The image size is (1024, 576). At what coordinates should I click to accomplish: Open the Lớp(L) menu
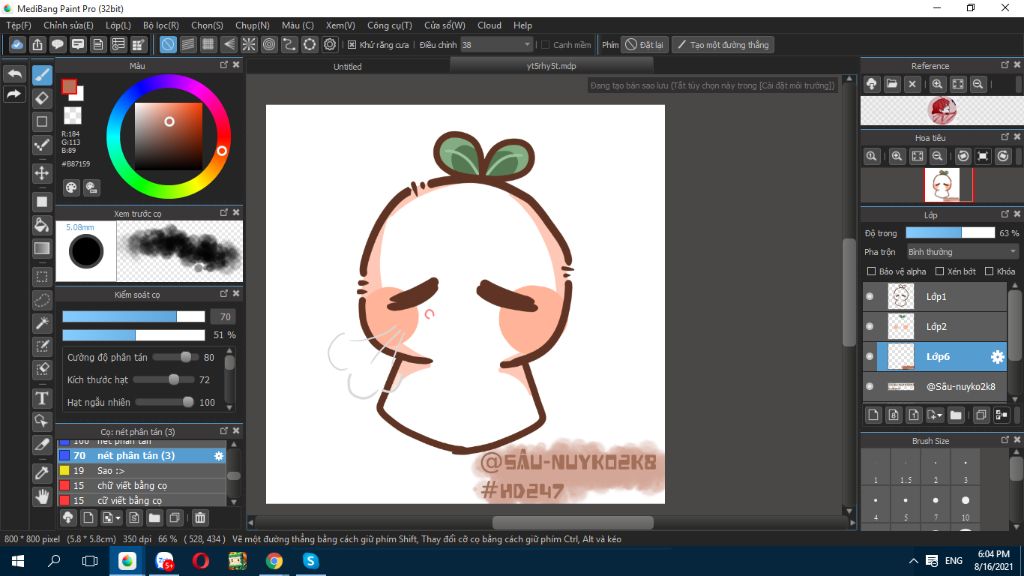[x=118, y=25]
